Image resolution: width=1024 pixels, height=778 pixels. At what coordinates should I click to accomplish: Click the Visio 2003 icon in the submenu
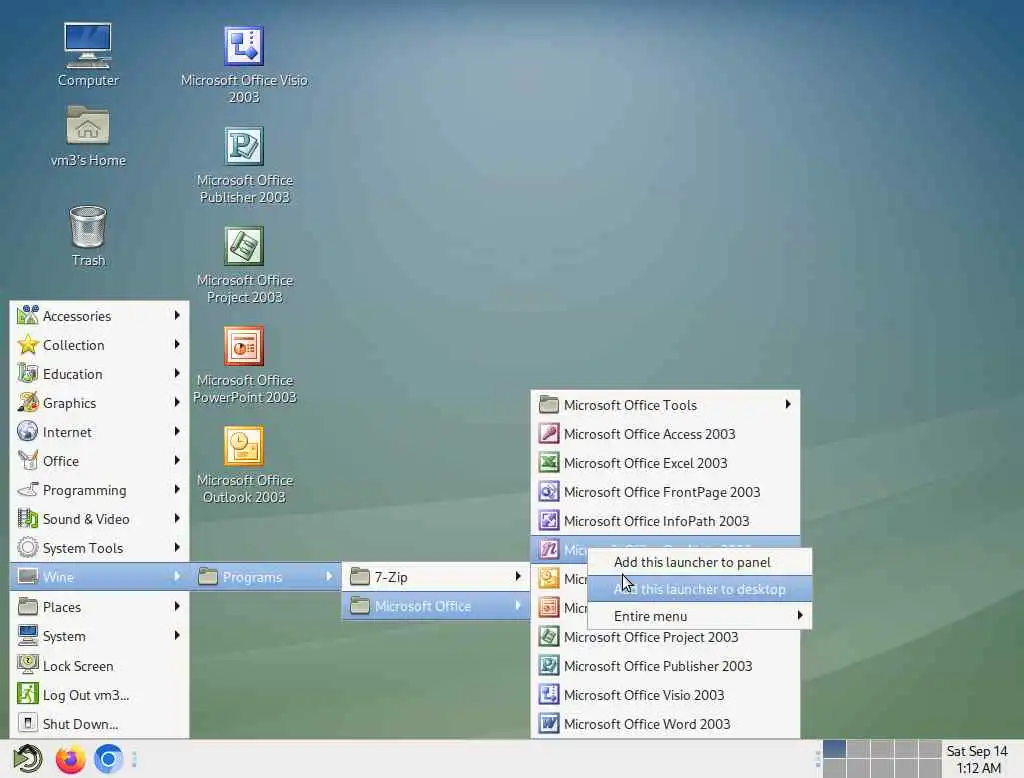(x=549, y=694)
